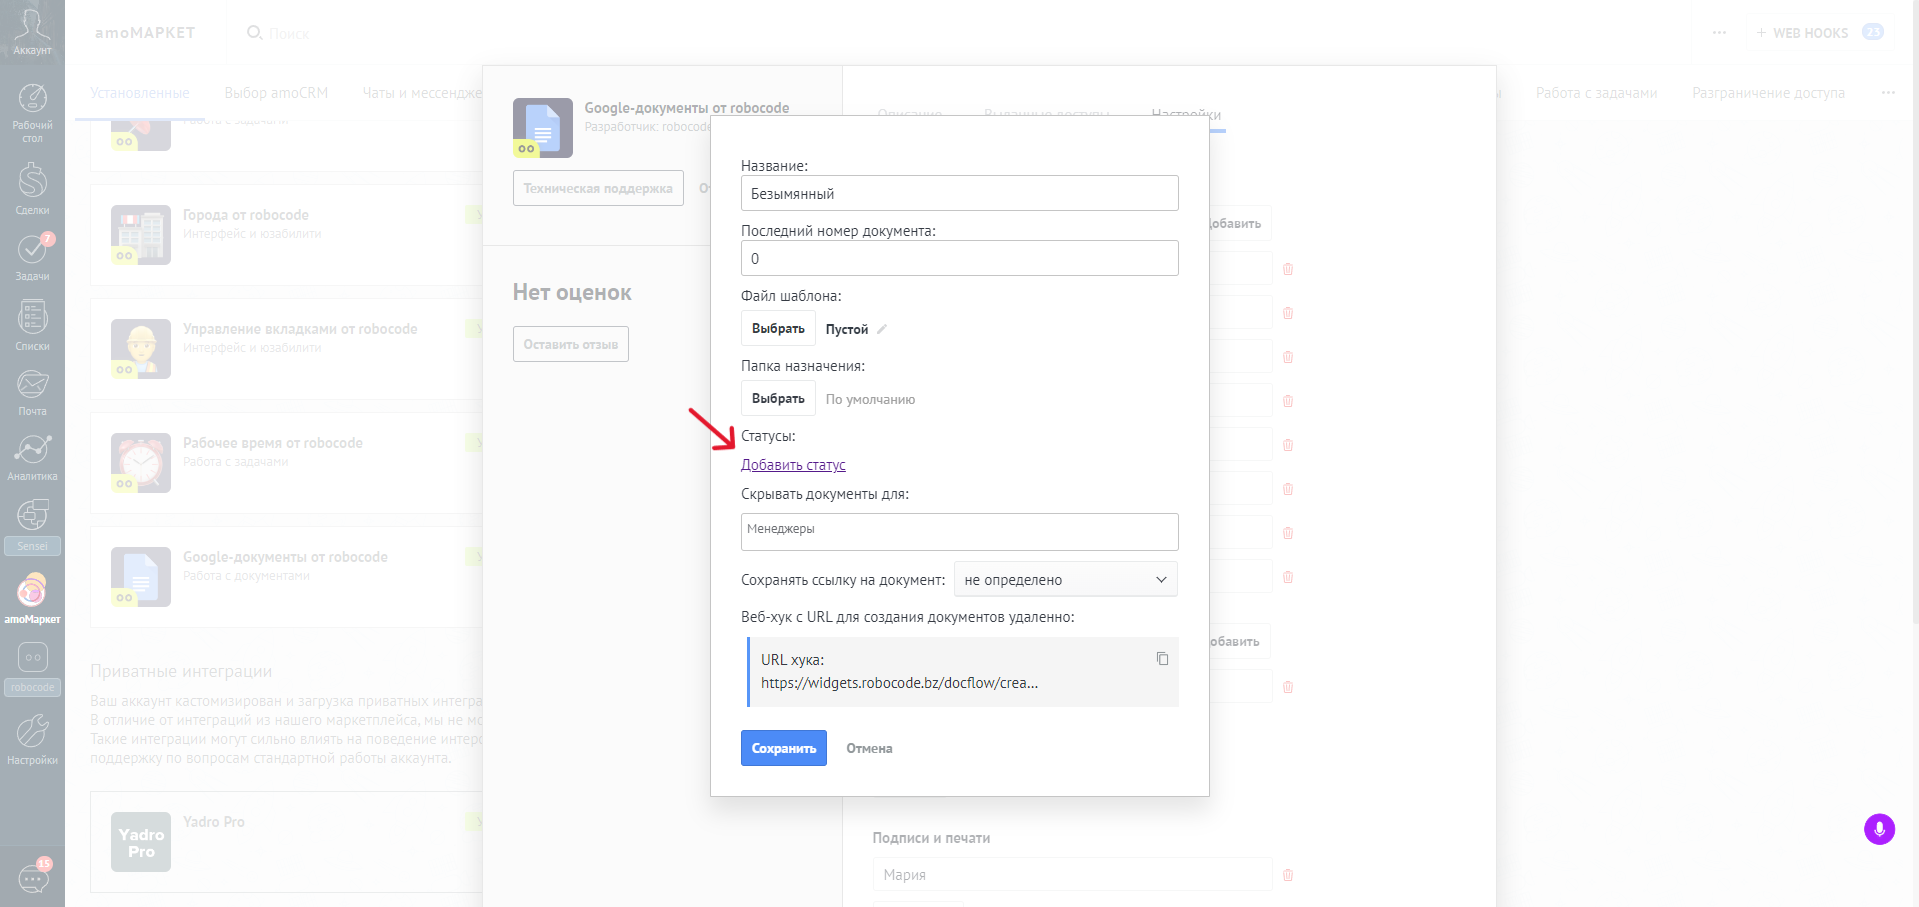
Task: Click the Мария signature input field
Action: pyautogui.click(x=1072, y=875)
